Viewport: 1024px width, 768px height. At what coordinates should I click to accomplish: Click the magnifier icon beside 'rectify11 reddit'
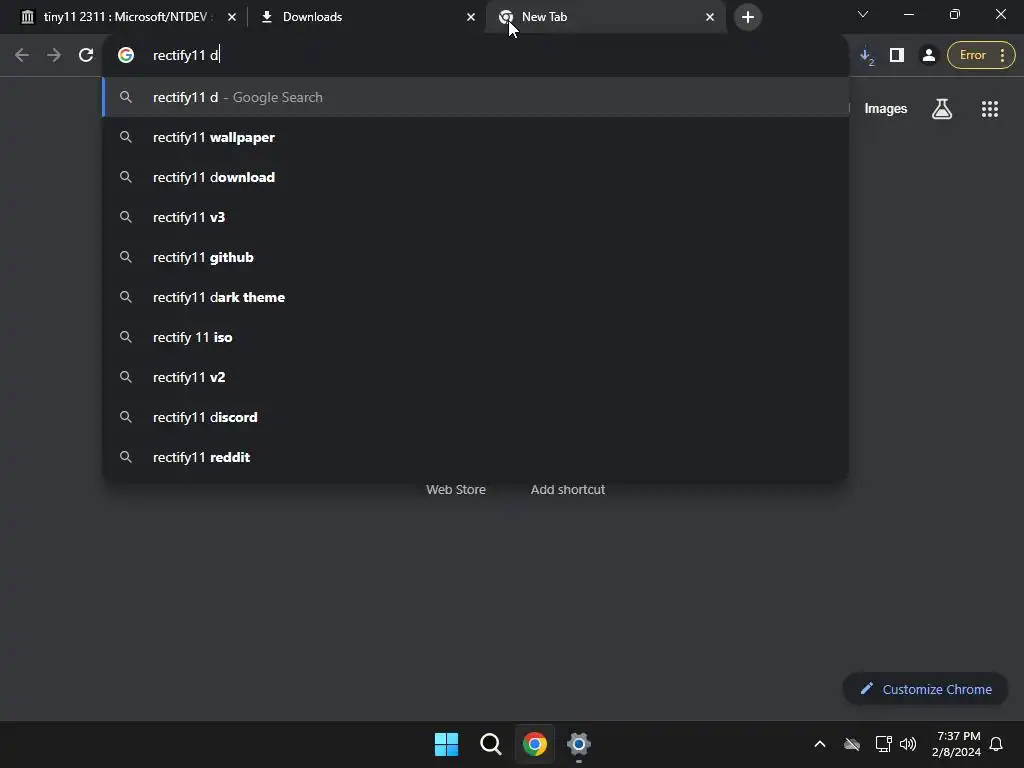tap(126, 457)
